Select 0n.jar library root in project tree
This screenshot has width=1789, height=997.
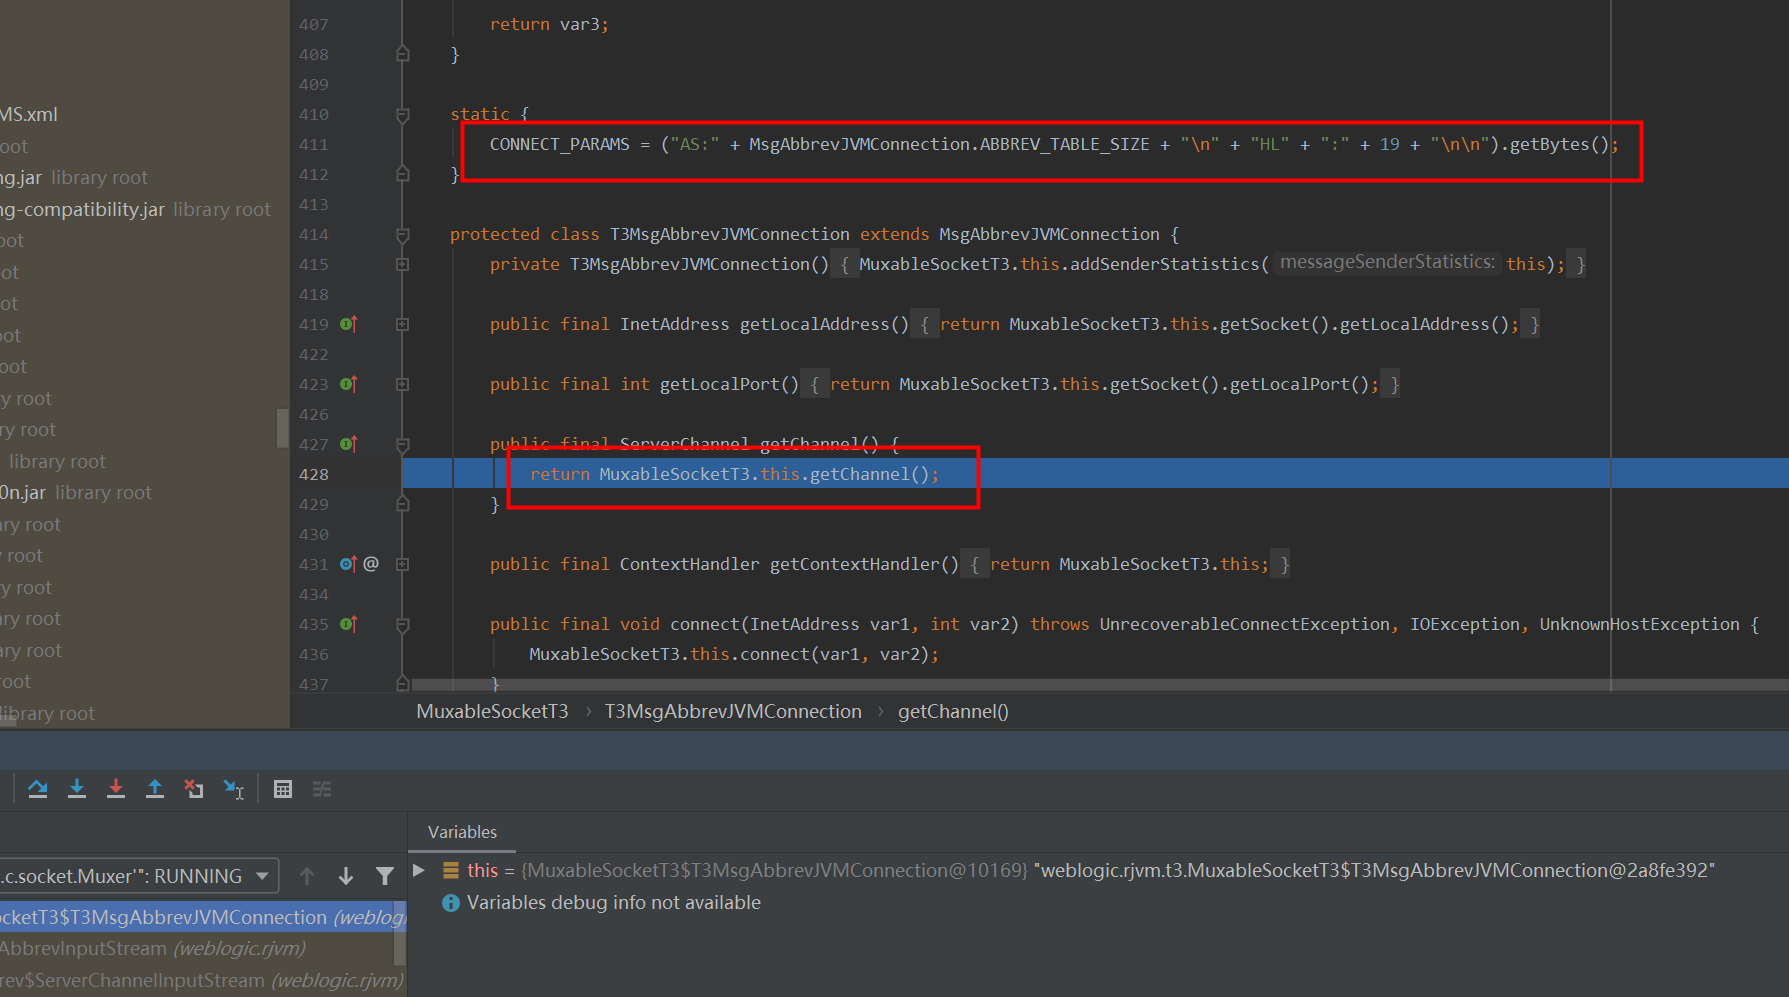pyautogui.click(x=76, y=493)
